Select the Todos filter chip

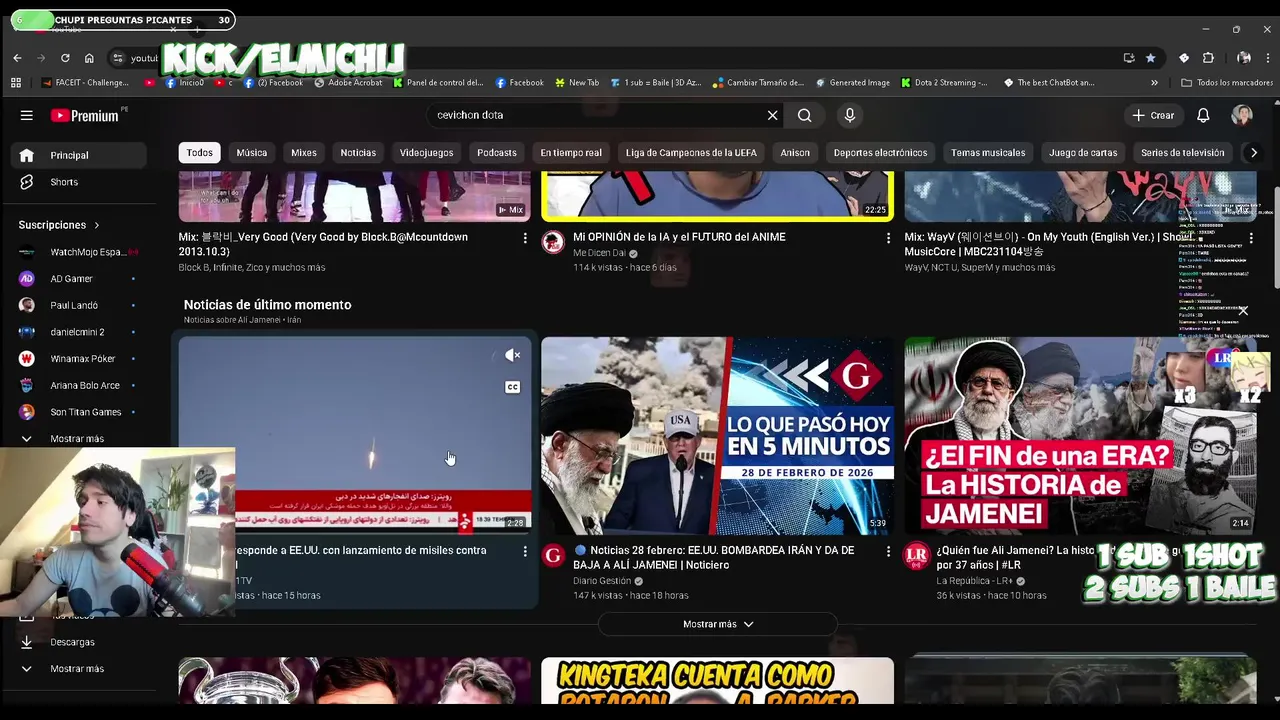pyautogui.click(x=199, y=153)
